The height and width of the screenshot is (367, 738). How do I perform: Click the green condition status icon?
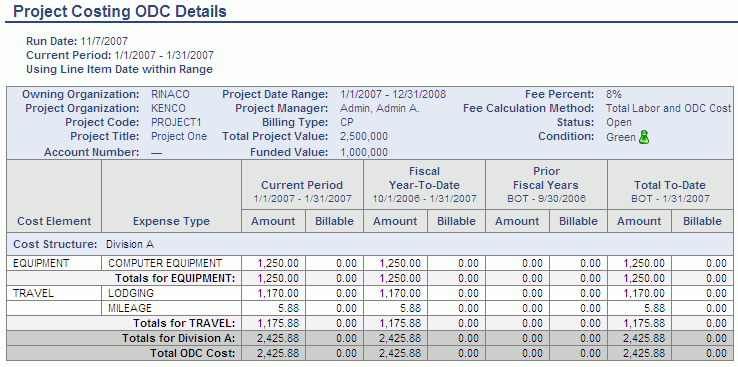[x=644, y=137]
